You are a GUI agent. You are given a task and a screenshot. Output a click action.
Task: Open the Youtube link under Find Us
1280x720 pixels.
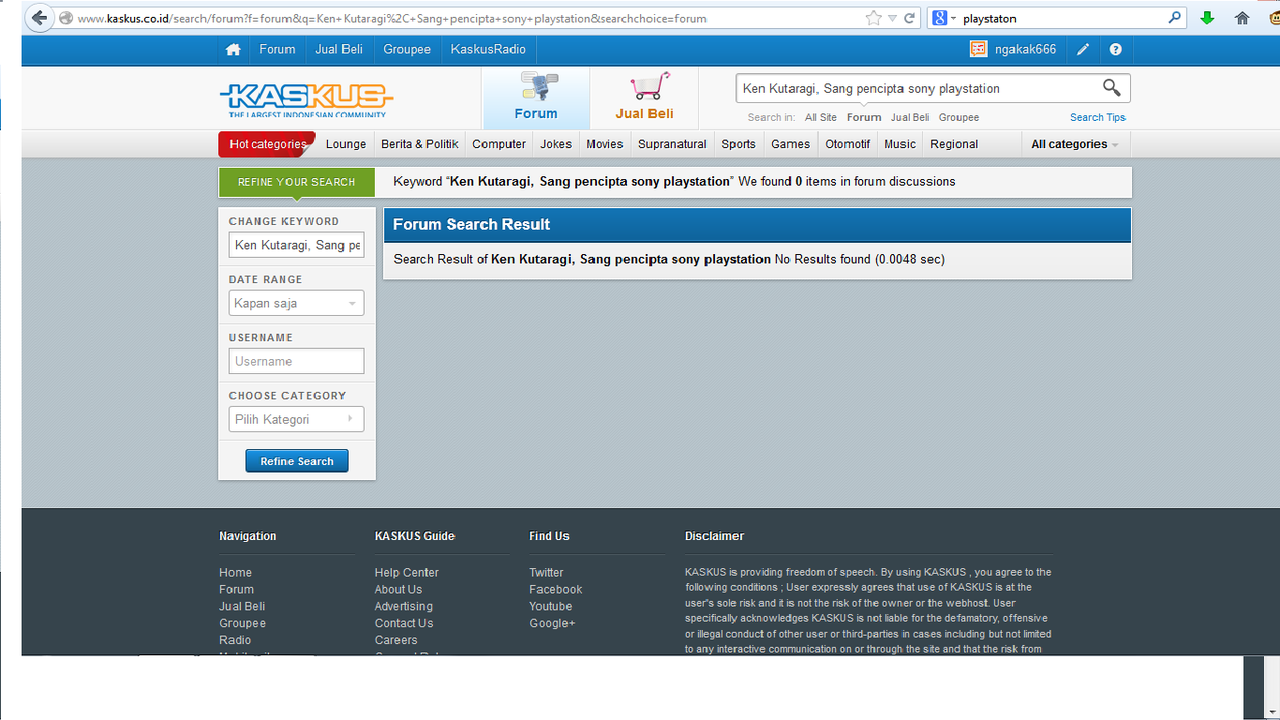(551, 607)
